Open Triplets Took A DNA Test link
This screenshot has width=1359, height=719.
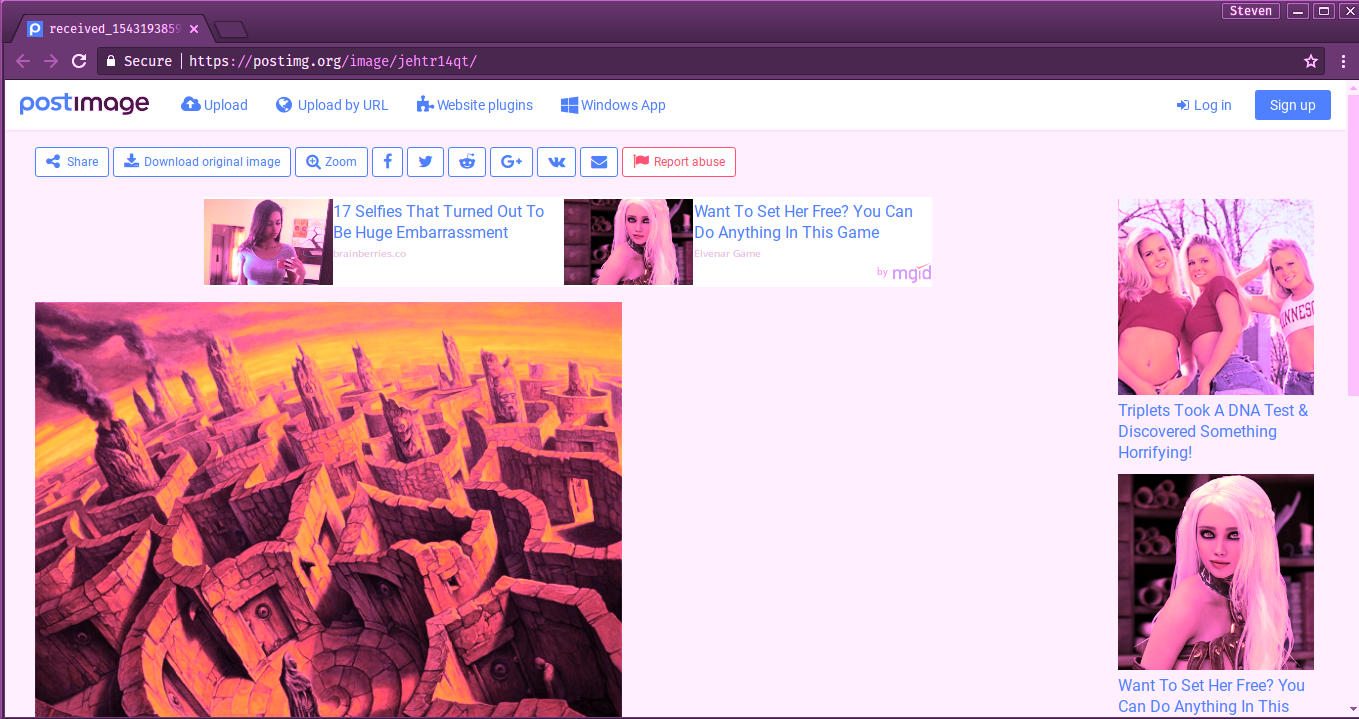1213,431
